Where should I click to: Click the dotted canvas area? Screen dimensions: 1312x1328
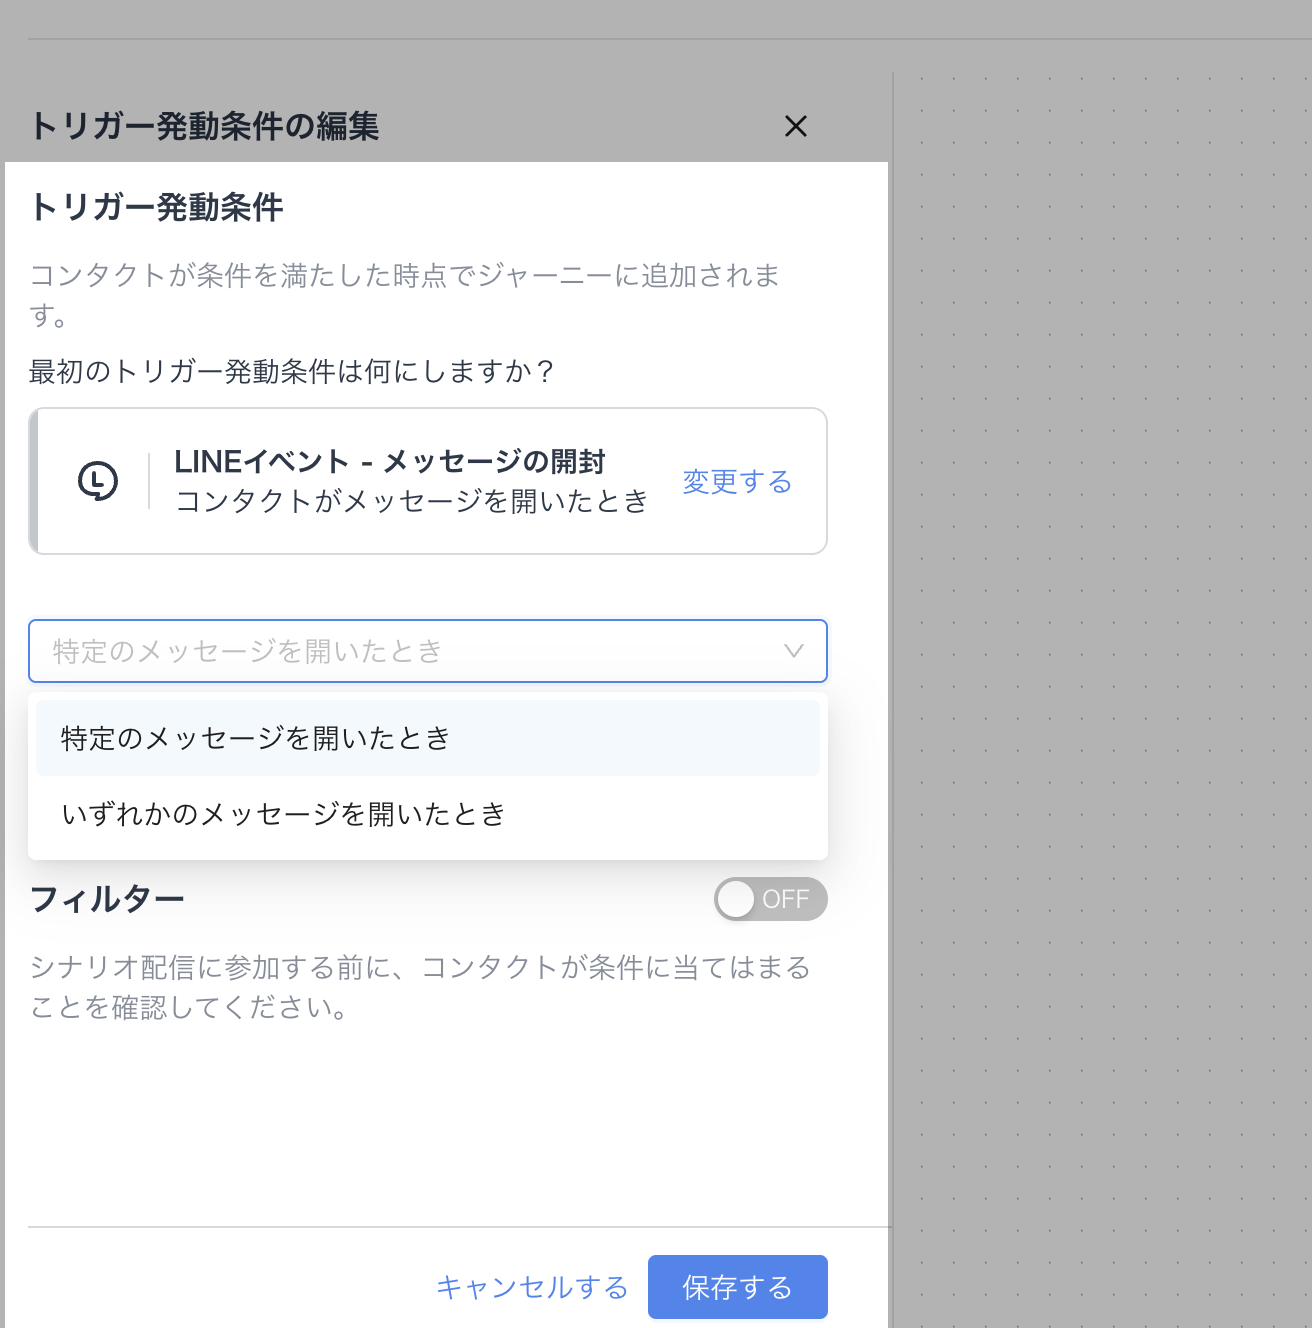tap(1100, 600)
